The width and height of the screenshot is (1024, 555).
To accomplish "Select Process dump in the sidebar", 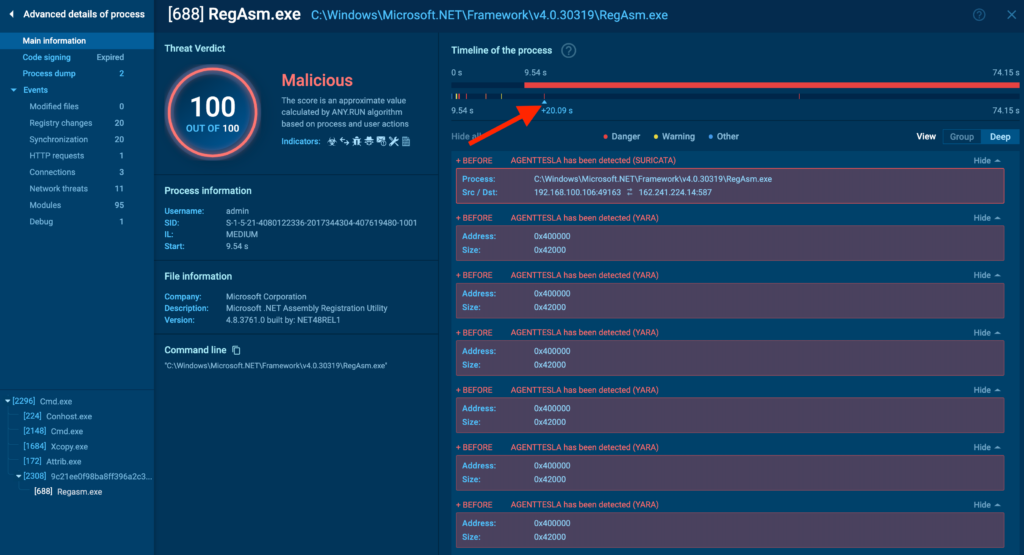I will click(51, 74).
